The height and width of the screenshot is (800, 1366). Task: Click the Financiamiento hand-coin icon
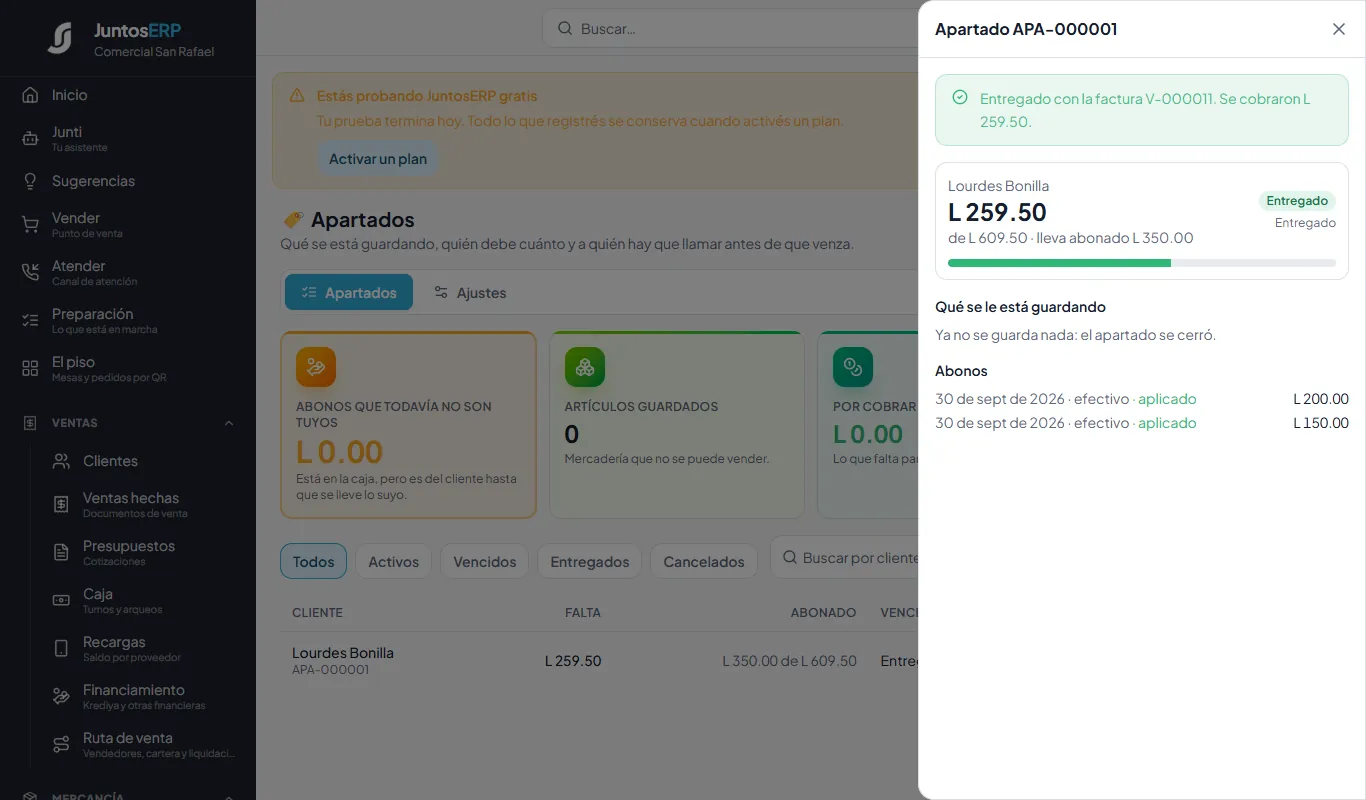pos(61,697)
